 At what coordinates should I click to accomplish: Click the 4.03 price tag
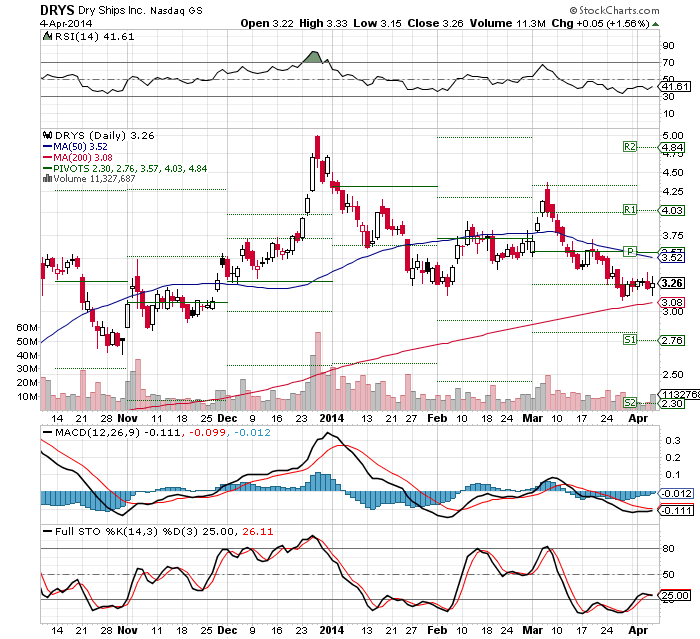click(672, 210)
